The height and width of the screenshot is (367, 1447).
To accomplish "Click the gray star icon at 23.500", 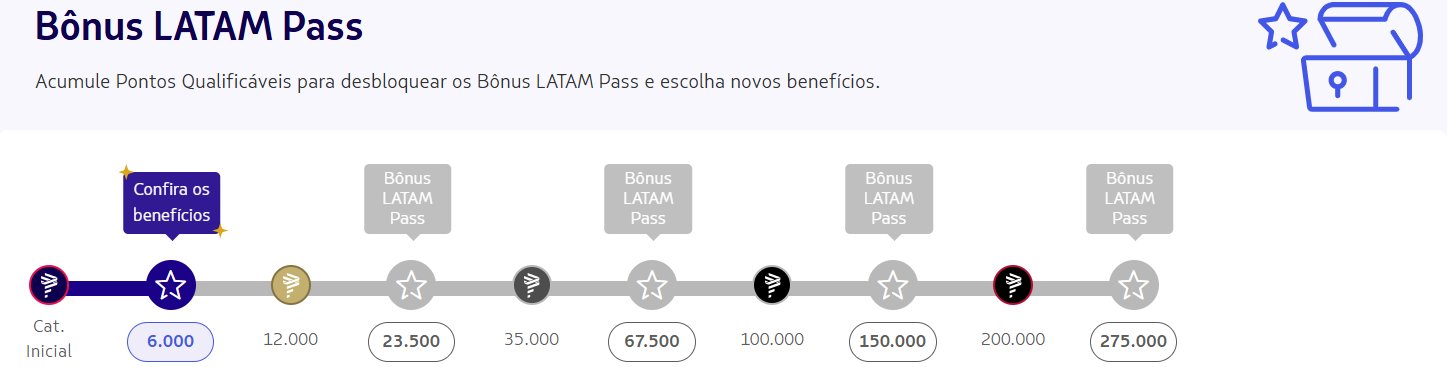I will [x=411, y=286].
